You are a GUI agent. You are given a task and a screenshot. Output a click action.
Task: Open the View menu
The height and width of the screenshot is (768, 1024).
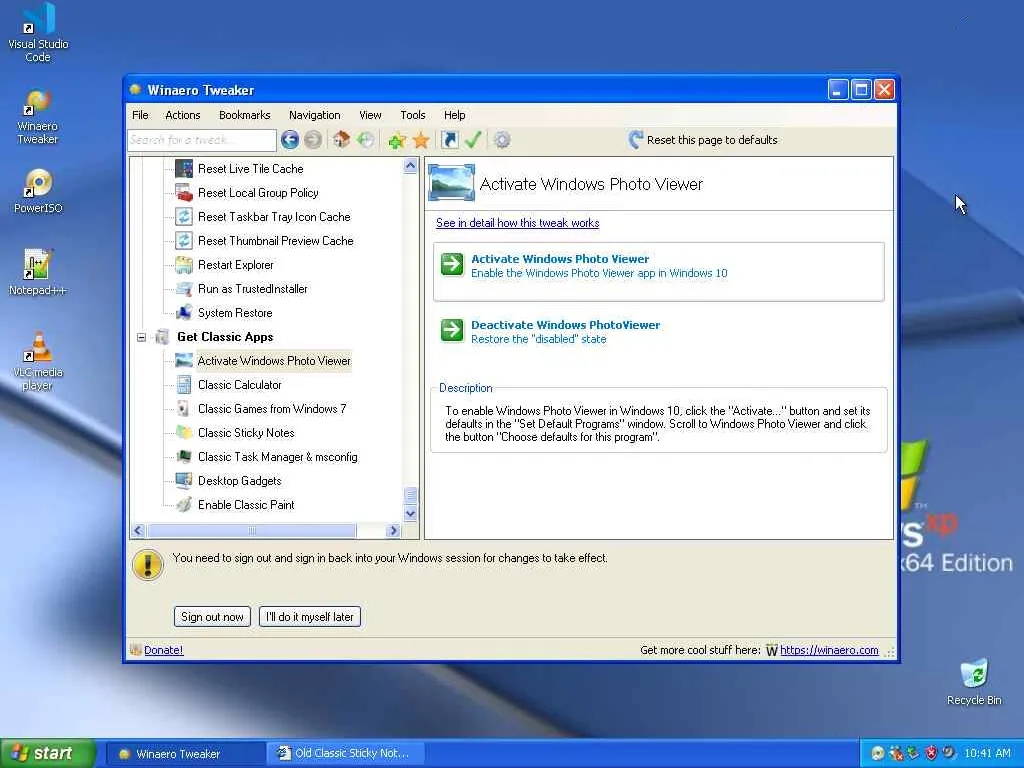point(370,115)
